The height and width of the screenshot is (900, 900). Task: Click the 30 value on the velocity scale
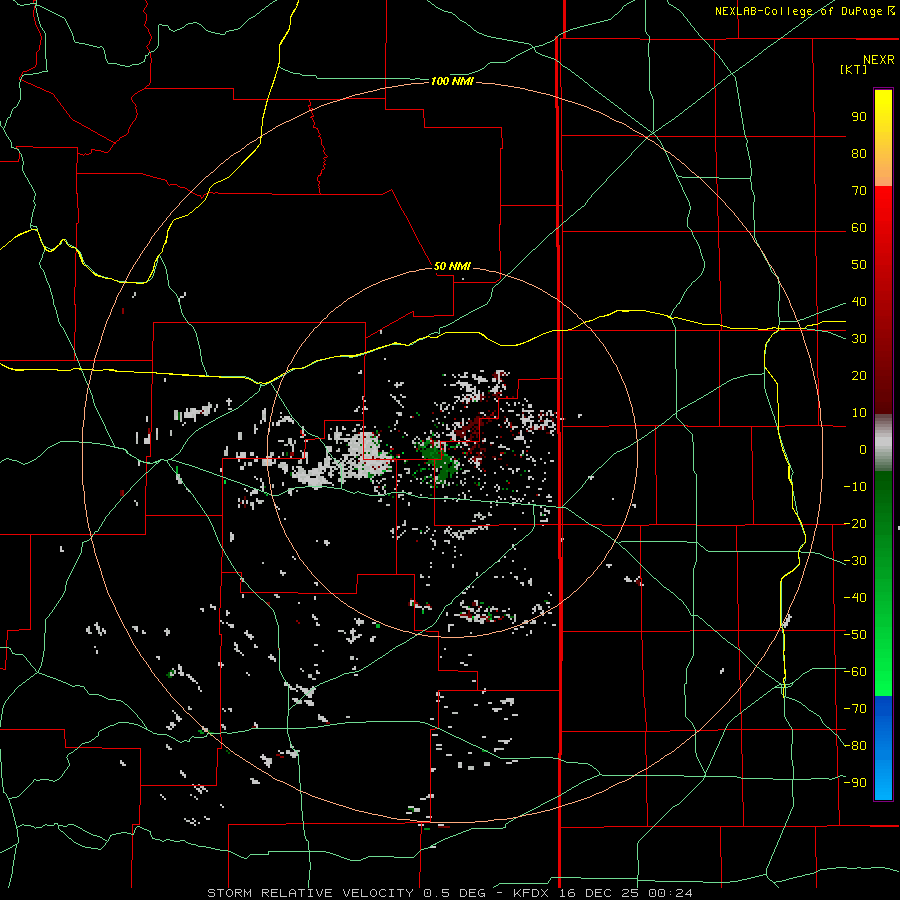[859, 339]
